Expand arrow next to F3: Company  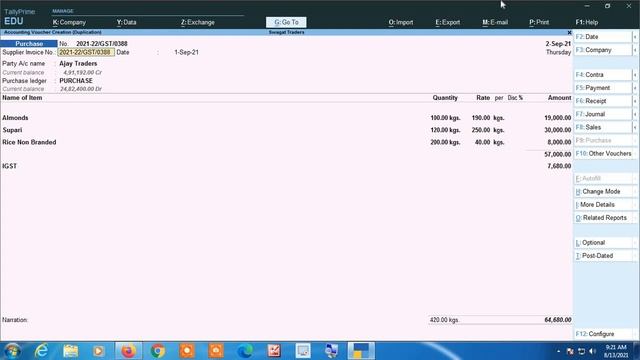(x=635, y=50)
